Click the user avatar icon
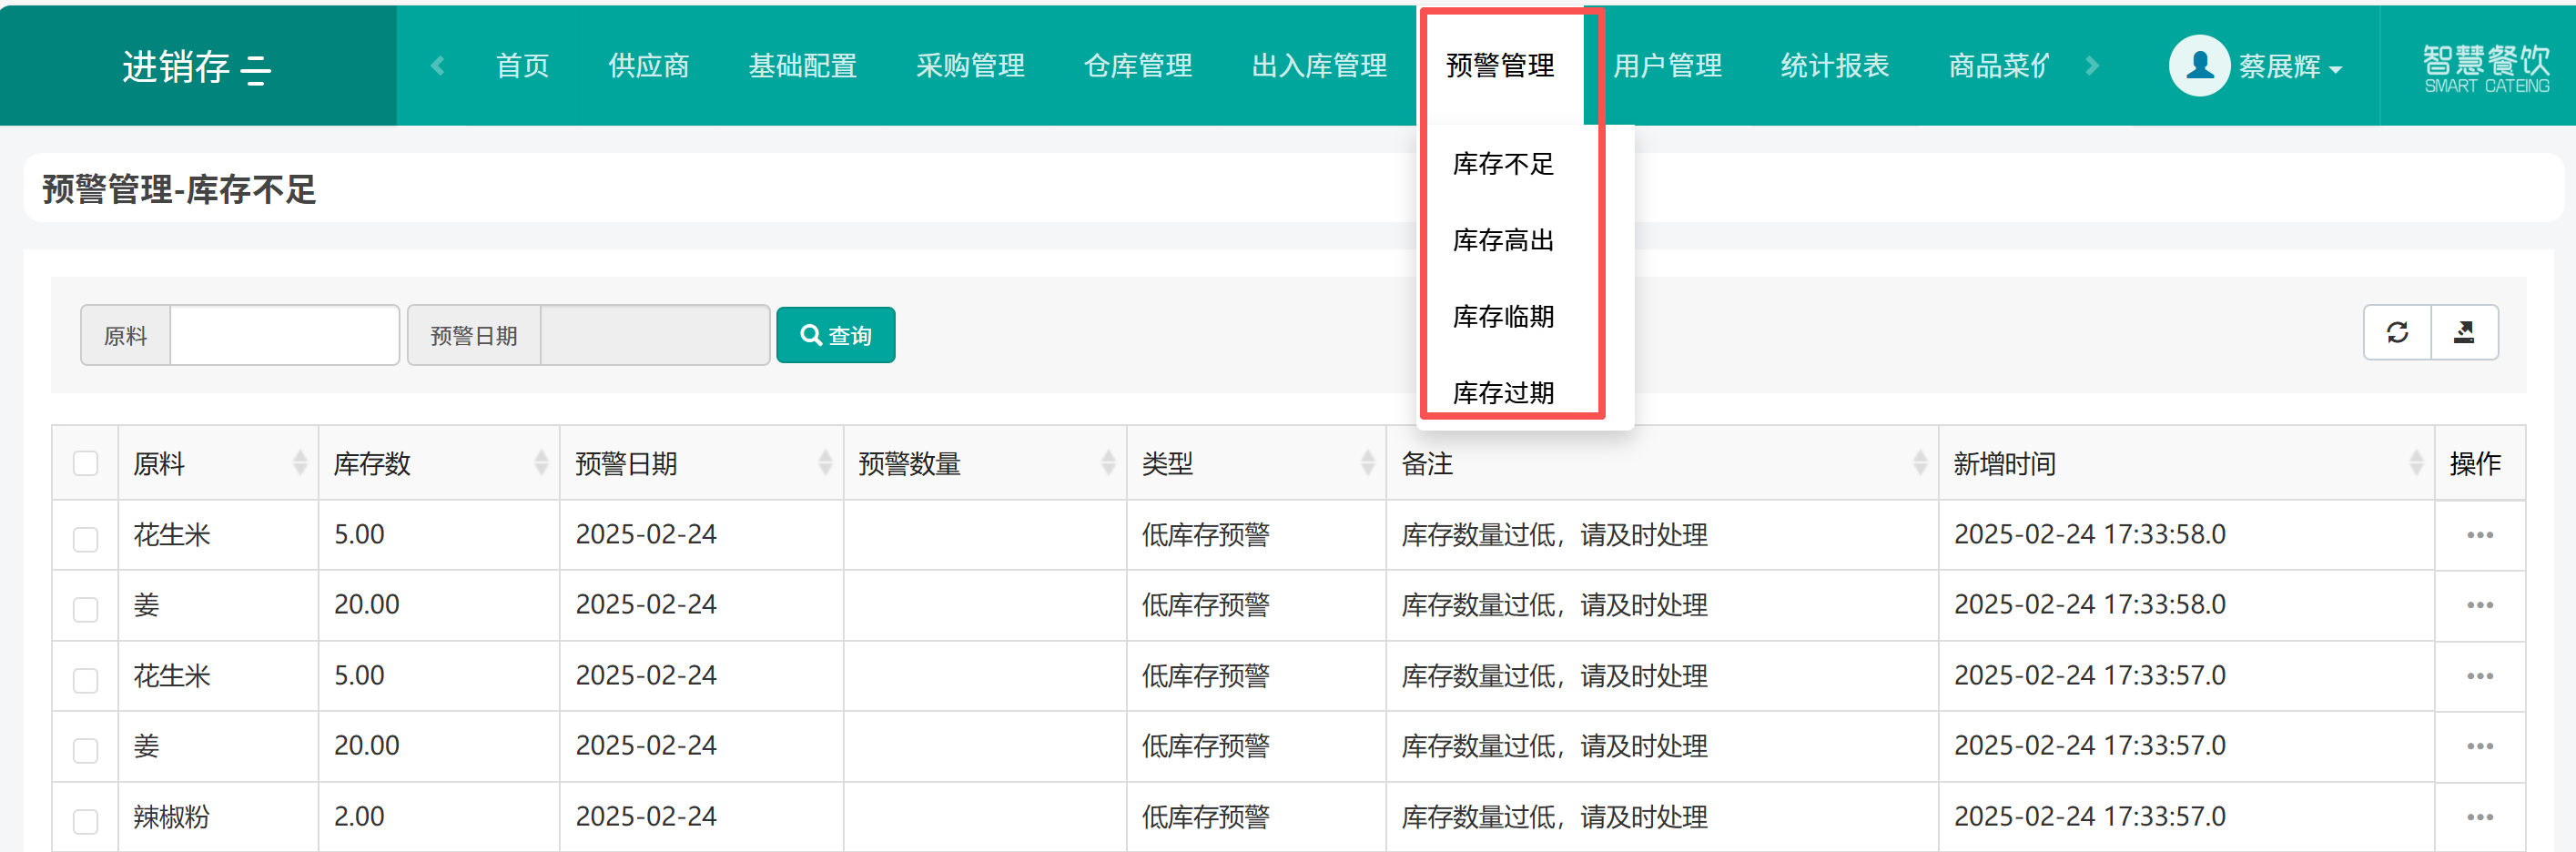This screenshot has height=852, width=2576. 2198,66
